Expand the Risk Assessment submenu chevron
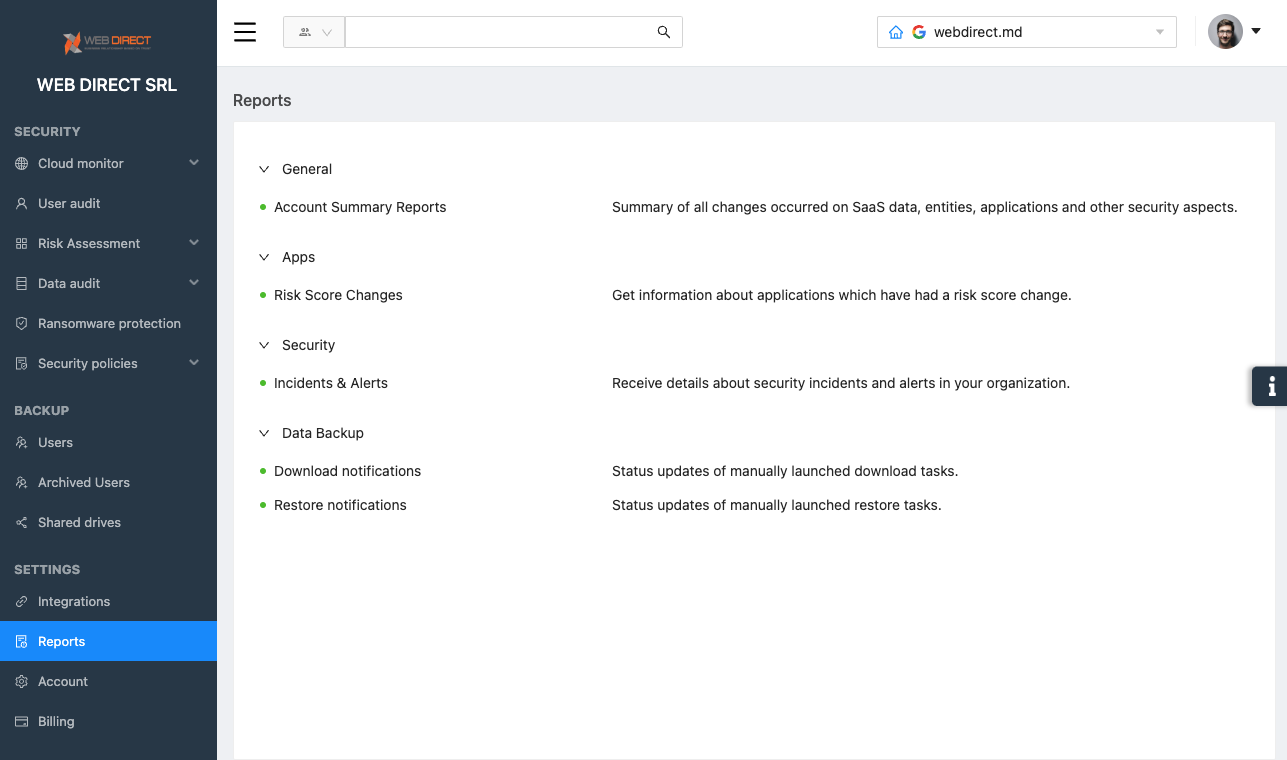Screen dimensions: 1287x760 coord(194,243)
